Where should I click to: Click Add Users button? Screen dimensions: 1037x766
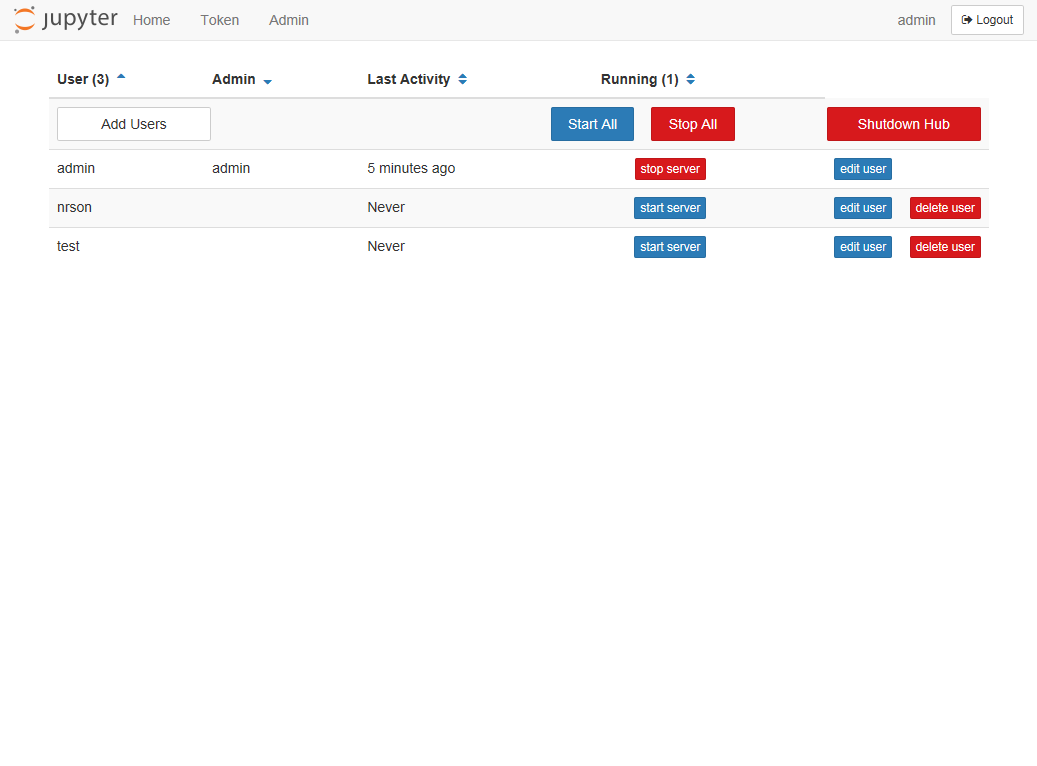134,124
